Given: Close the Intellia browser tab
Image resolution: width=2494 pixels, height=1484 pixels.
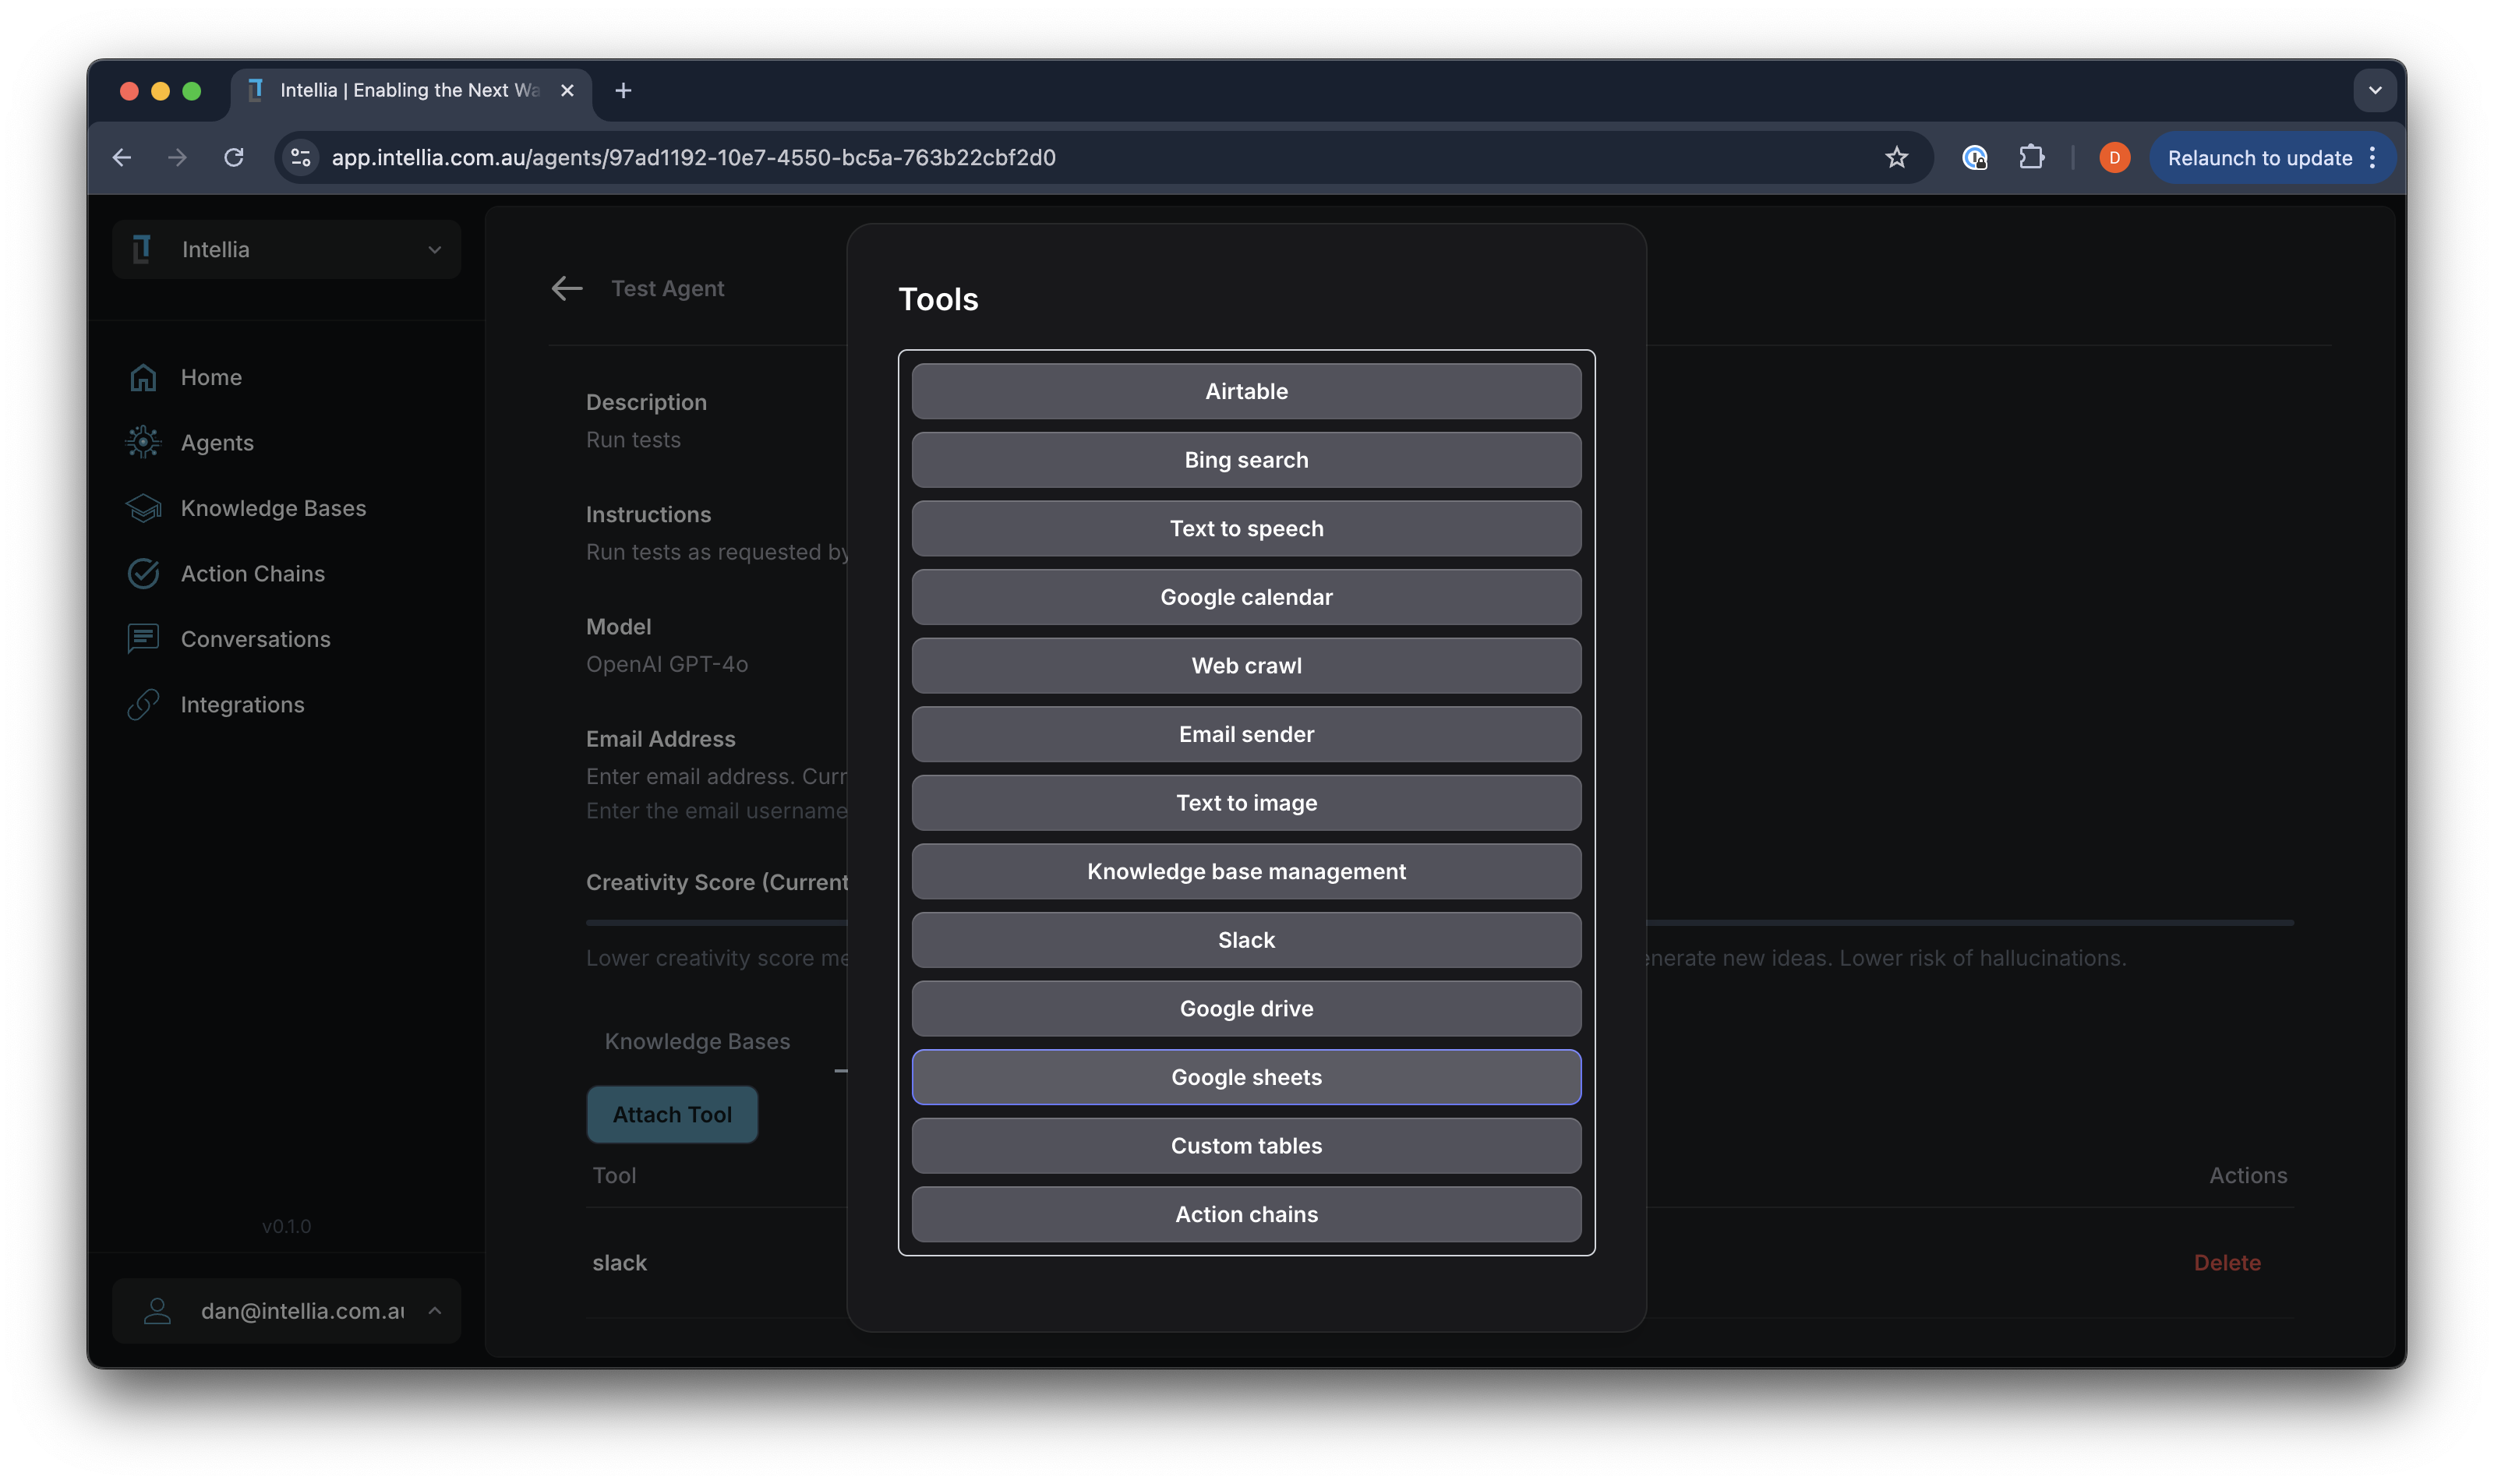Looking at the screenshot, I should (x=567, y=90).
